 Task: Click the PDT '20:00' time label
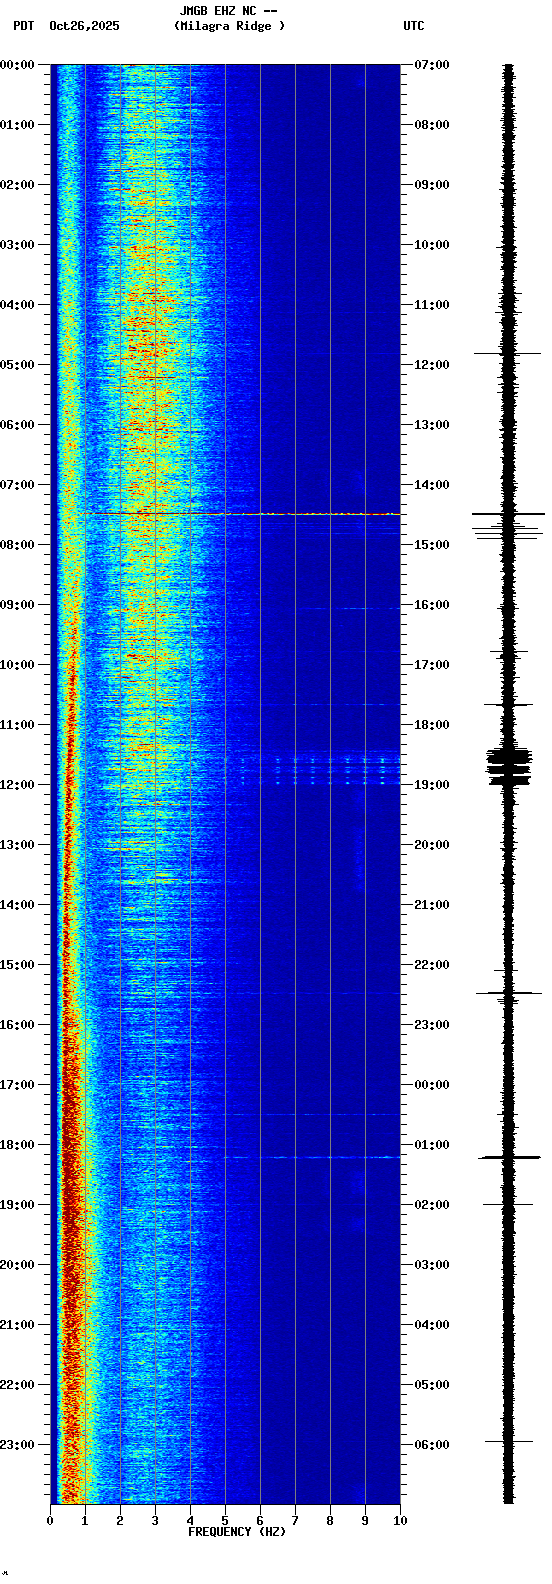pyautogui.click(x=17, y=1265)
